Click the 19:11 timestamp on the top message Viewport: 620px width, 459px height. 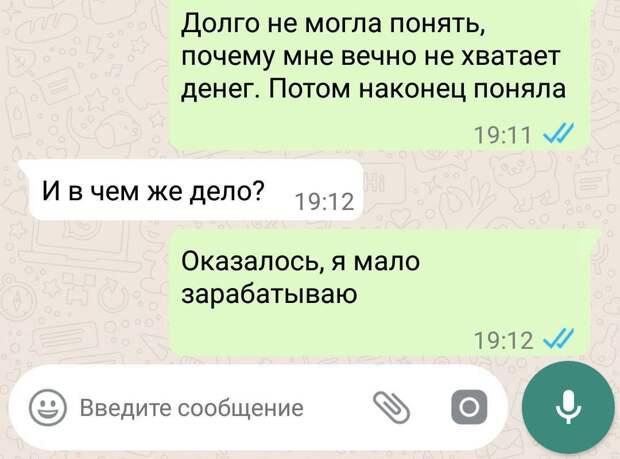pos(502,135)
